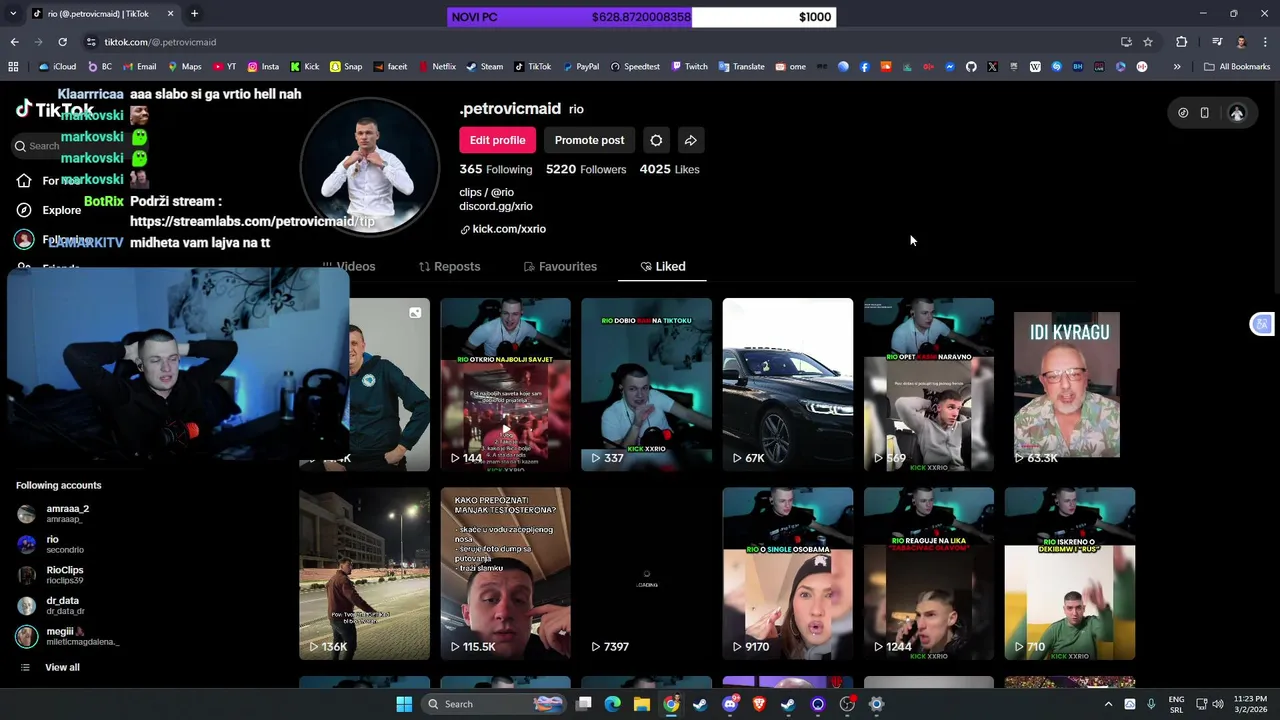The image size is (1280, 720).
Task: Open Discord from the taskbar
Action: pyautogui.click(x=730, y=704)
